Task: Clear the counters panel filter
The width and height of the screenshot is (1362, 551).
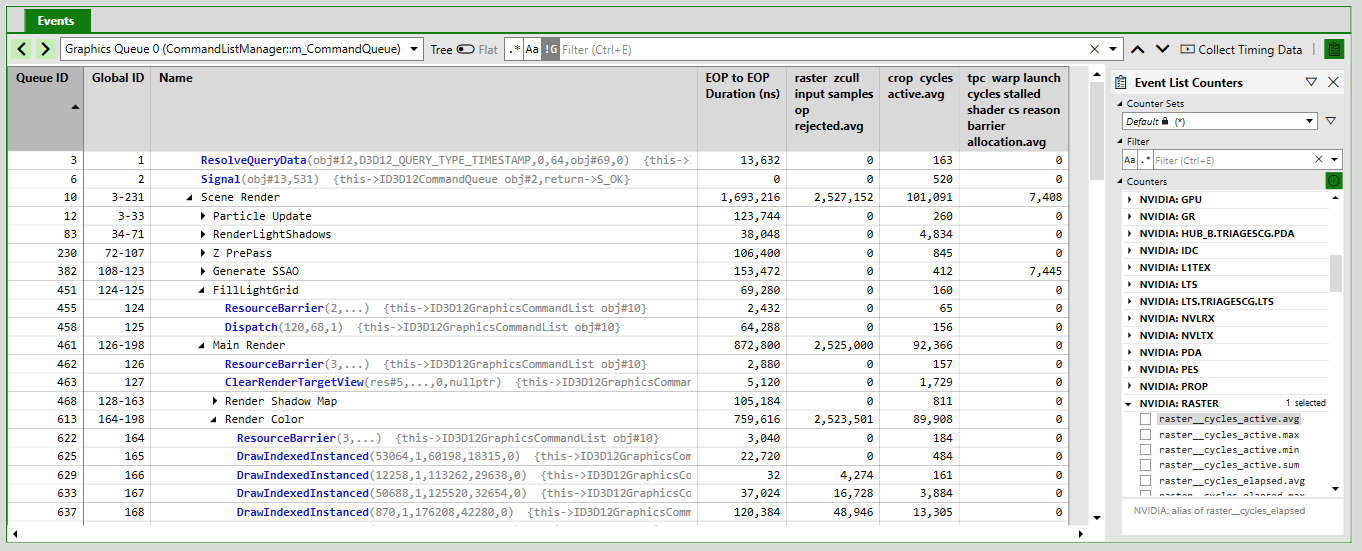Action: [x=1320, y=160]
